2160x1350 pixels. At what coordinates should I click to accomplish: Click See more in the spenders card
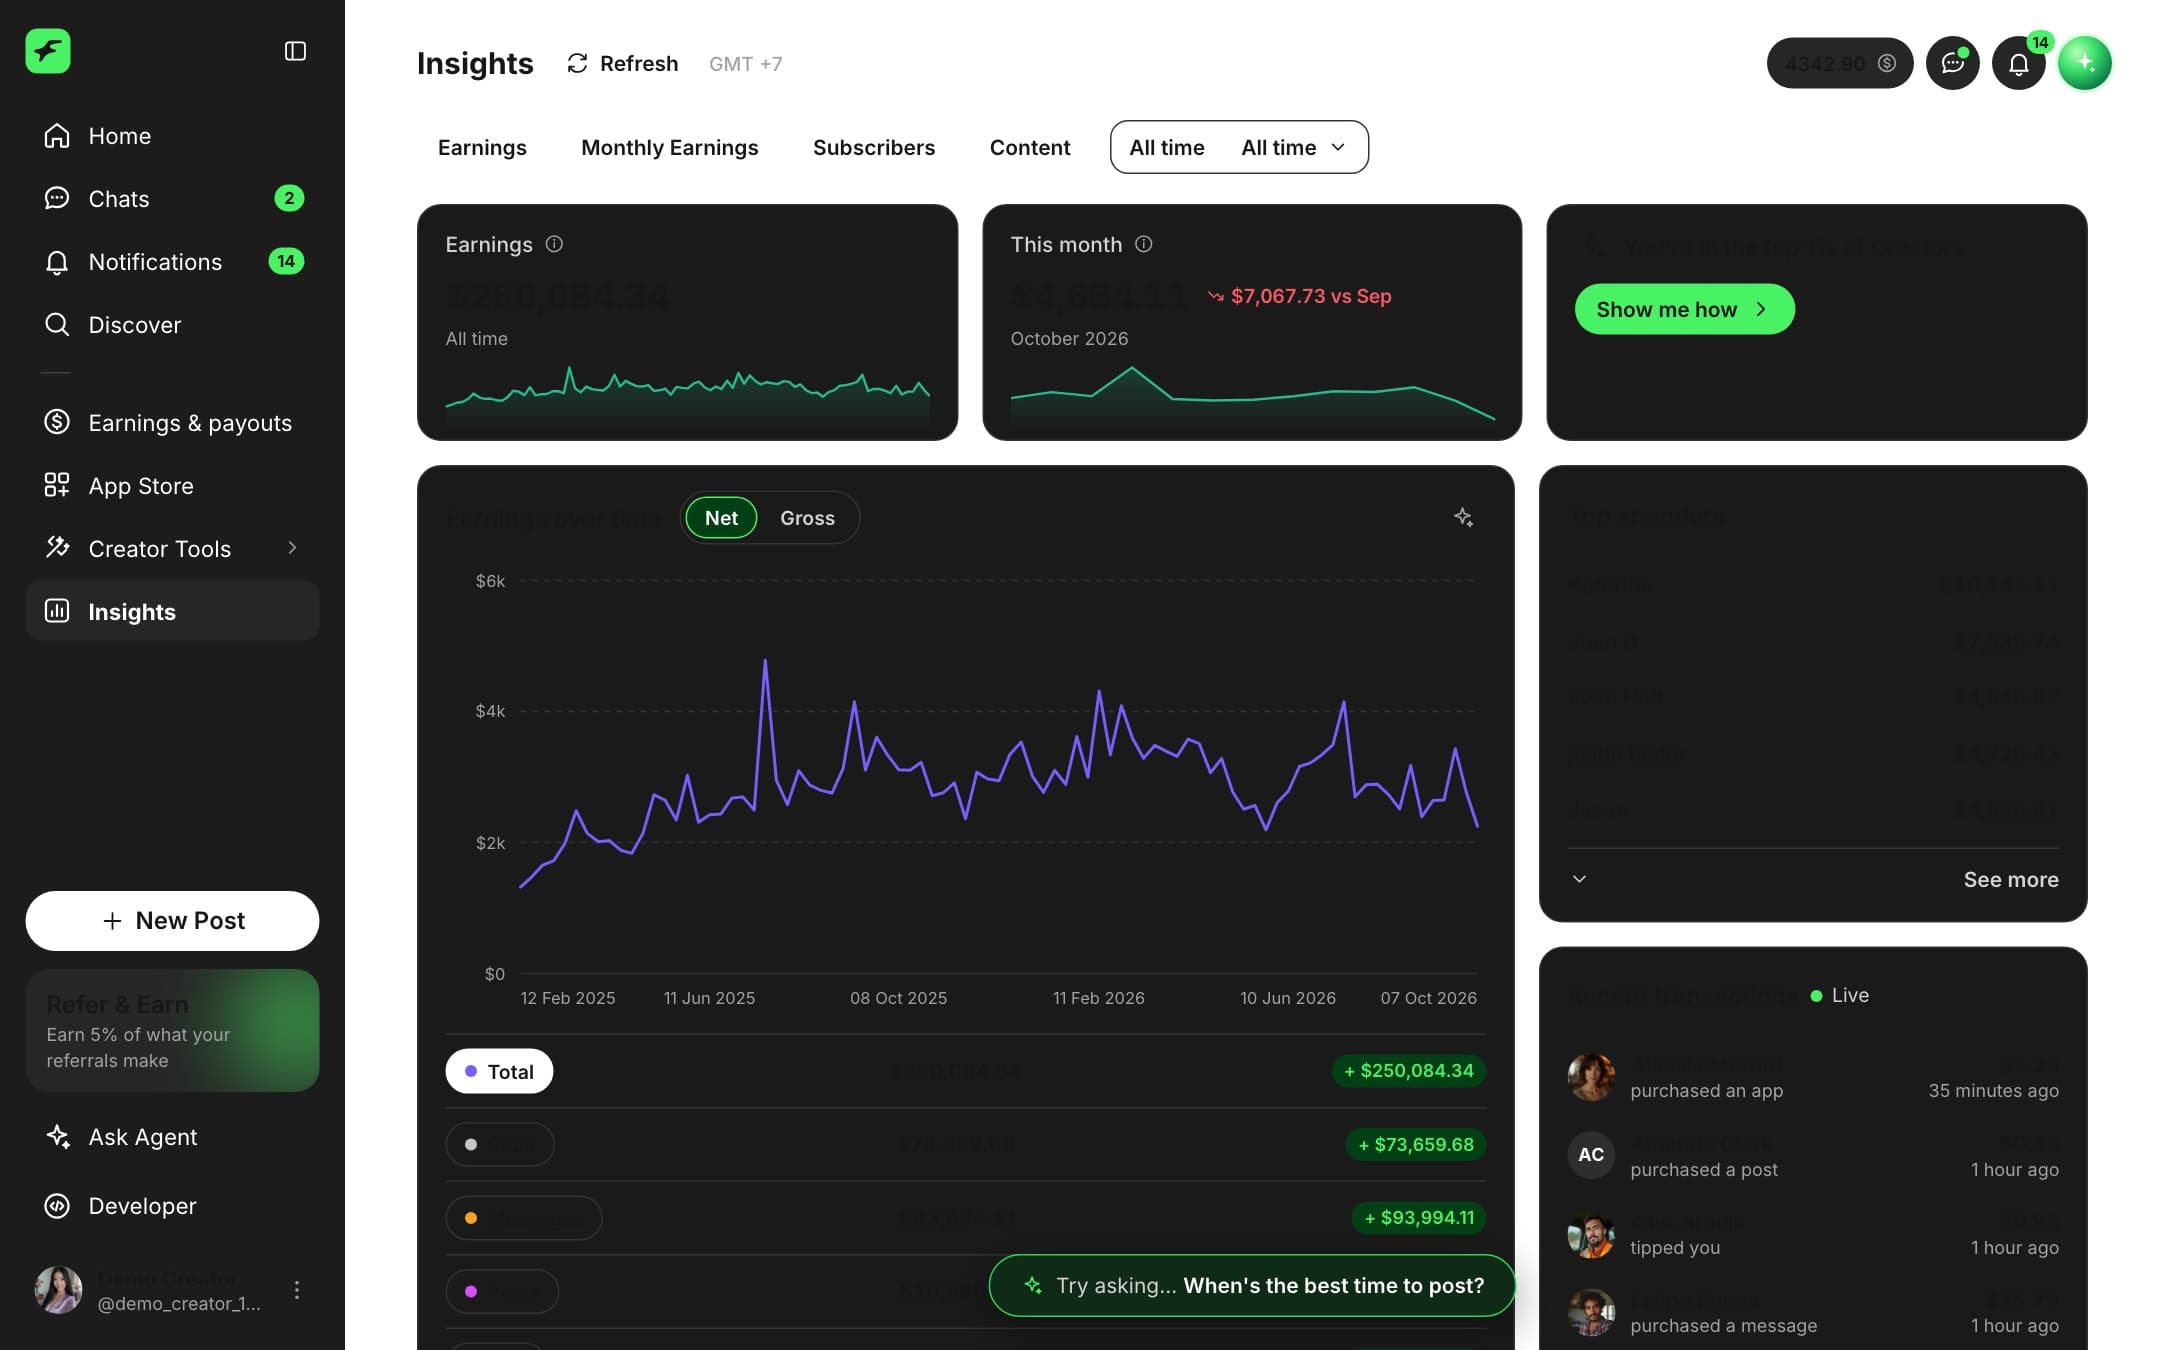(x=2011, y=879)
